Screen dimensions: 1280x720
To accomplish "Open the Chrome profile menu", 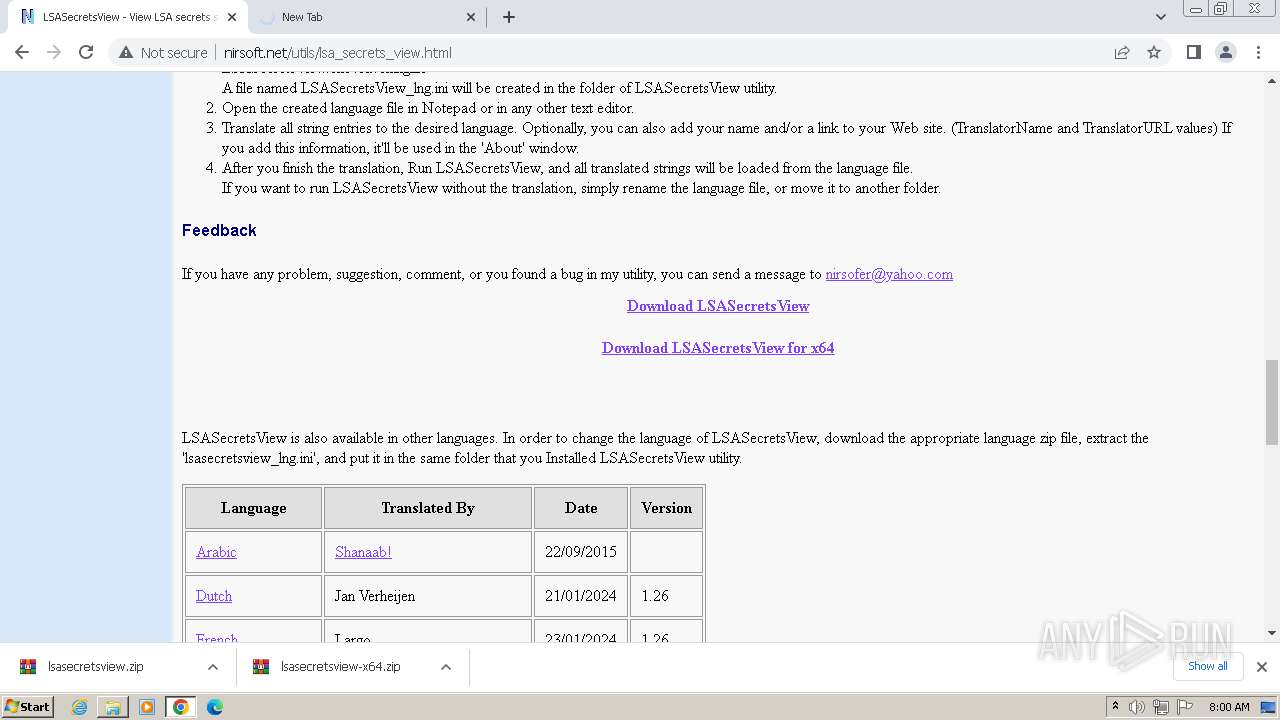I will 1225,52.
